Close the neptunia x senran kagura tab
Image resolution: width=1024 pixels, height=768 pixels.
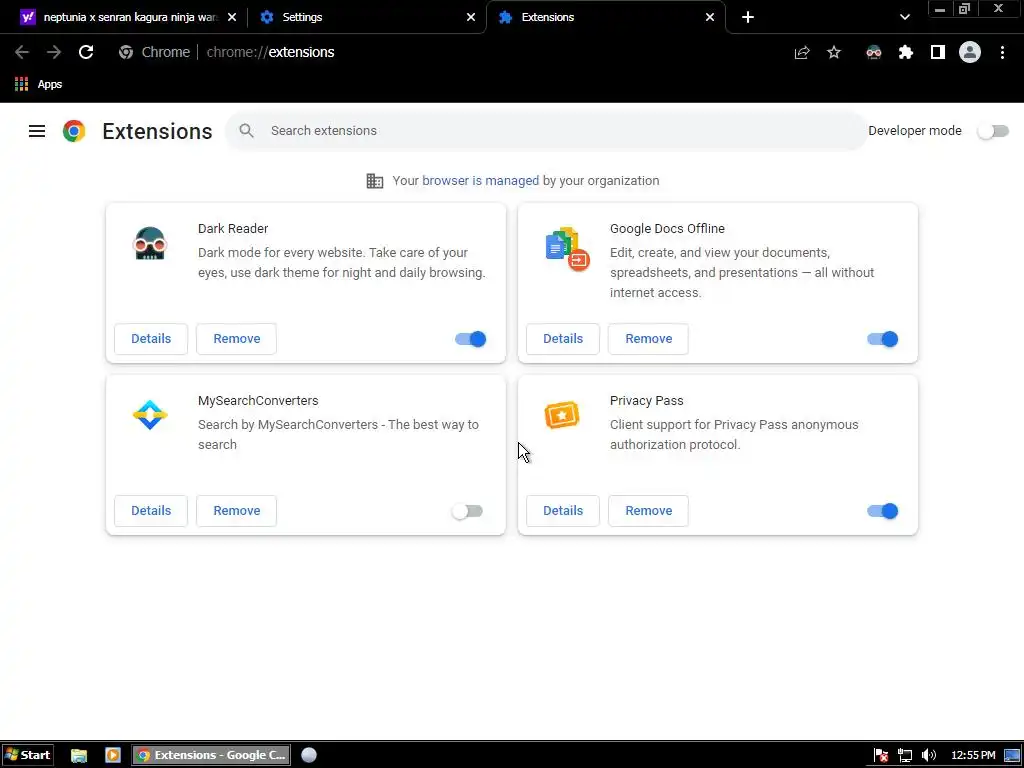coord(232,17)
